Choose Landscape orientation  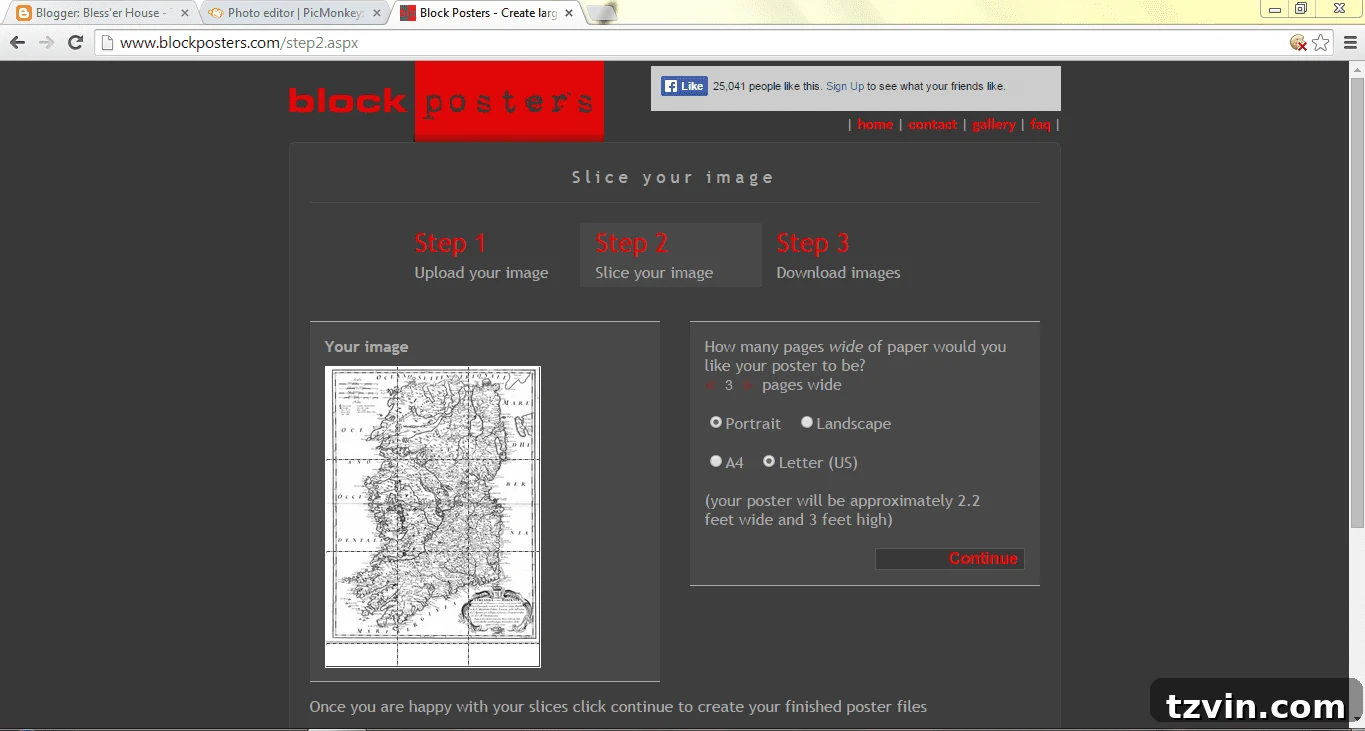[807, 423]
